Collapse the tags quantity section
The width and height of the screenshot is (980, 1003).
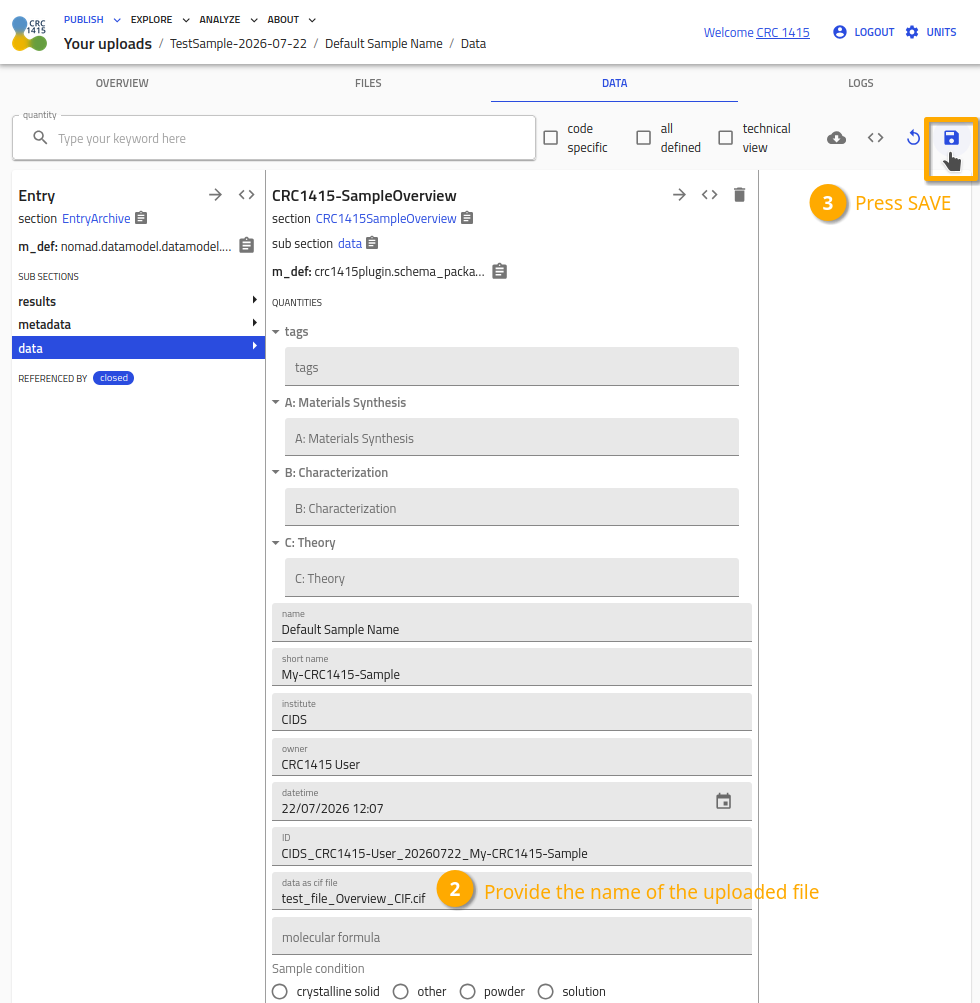(276, 331)
